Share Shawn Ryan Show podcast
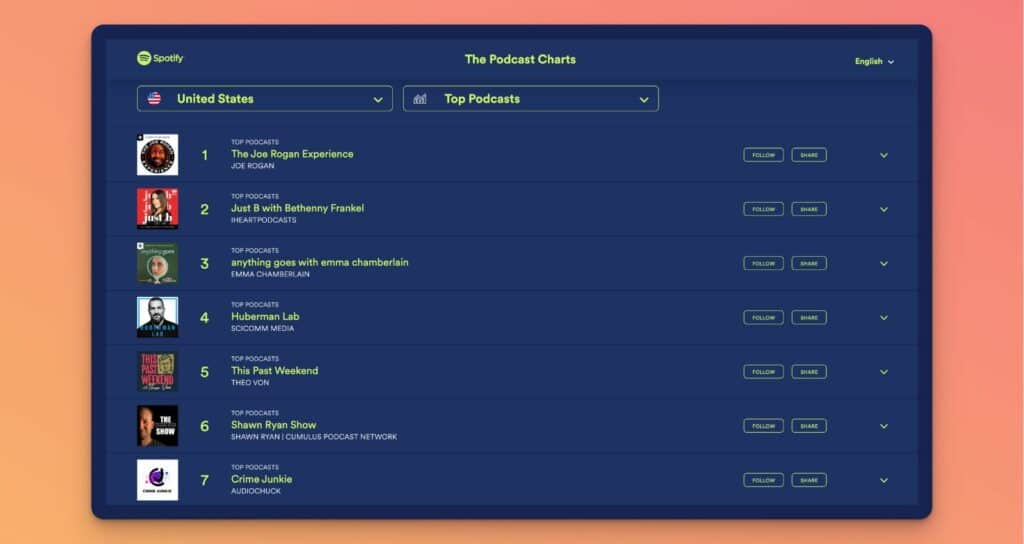Screen dimensions: 1024x544 tap(809, 426)
